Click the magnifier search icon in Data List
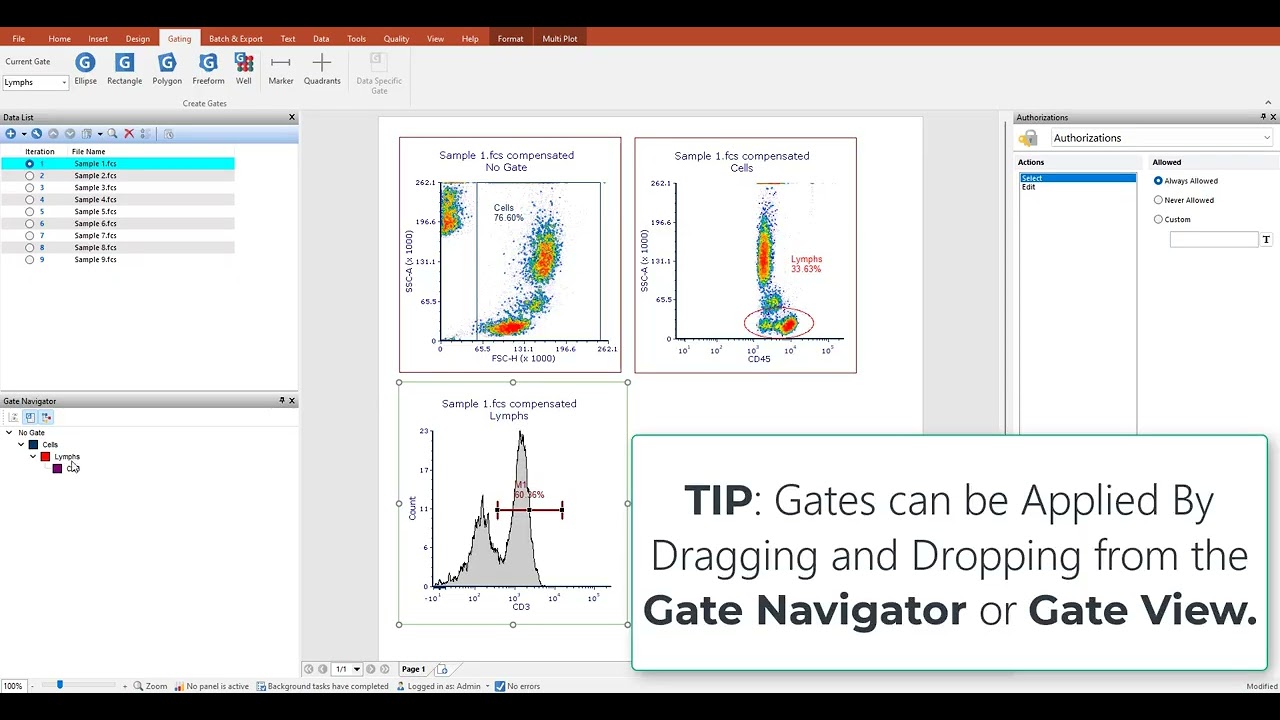 pyautogui.click(x=112, y=134)
